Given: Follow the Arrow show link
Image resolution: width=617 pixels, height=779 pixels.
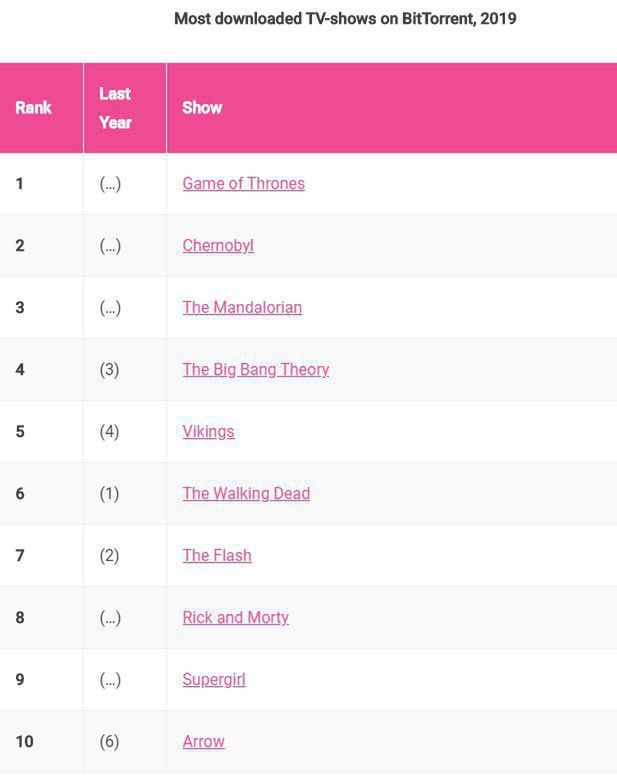Looking at the screenshot, I should pyautogui.click(x=203, y=742).
